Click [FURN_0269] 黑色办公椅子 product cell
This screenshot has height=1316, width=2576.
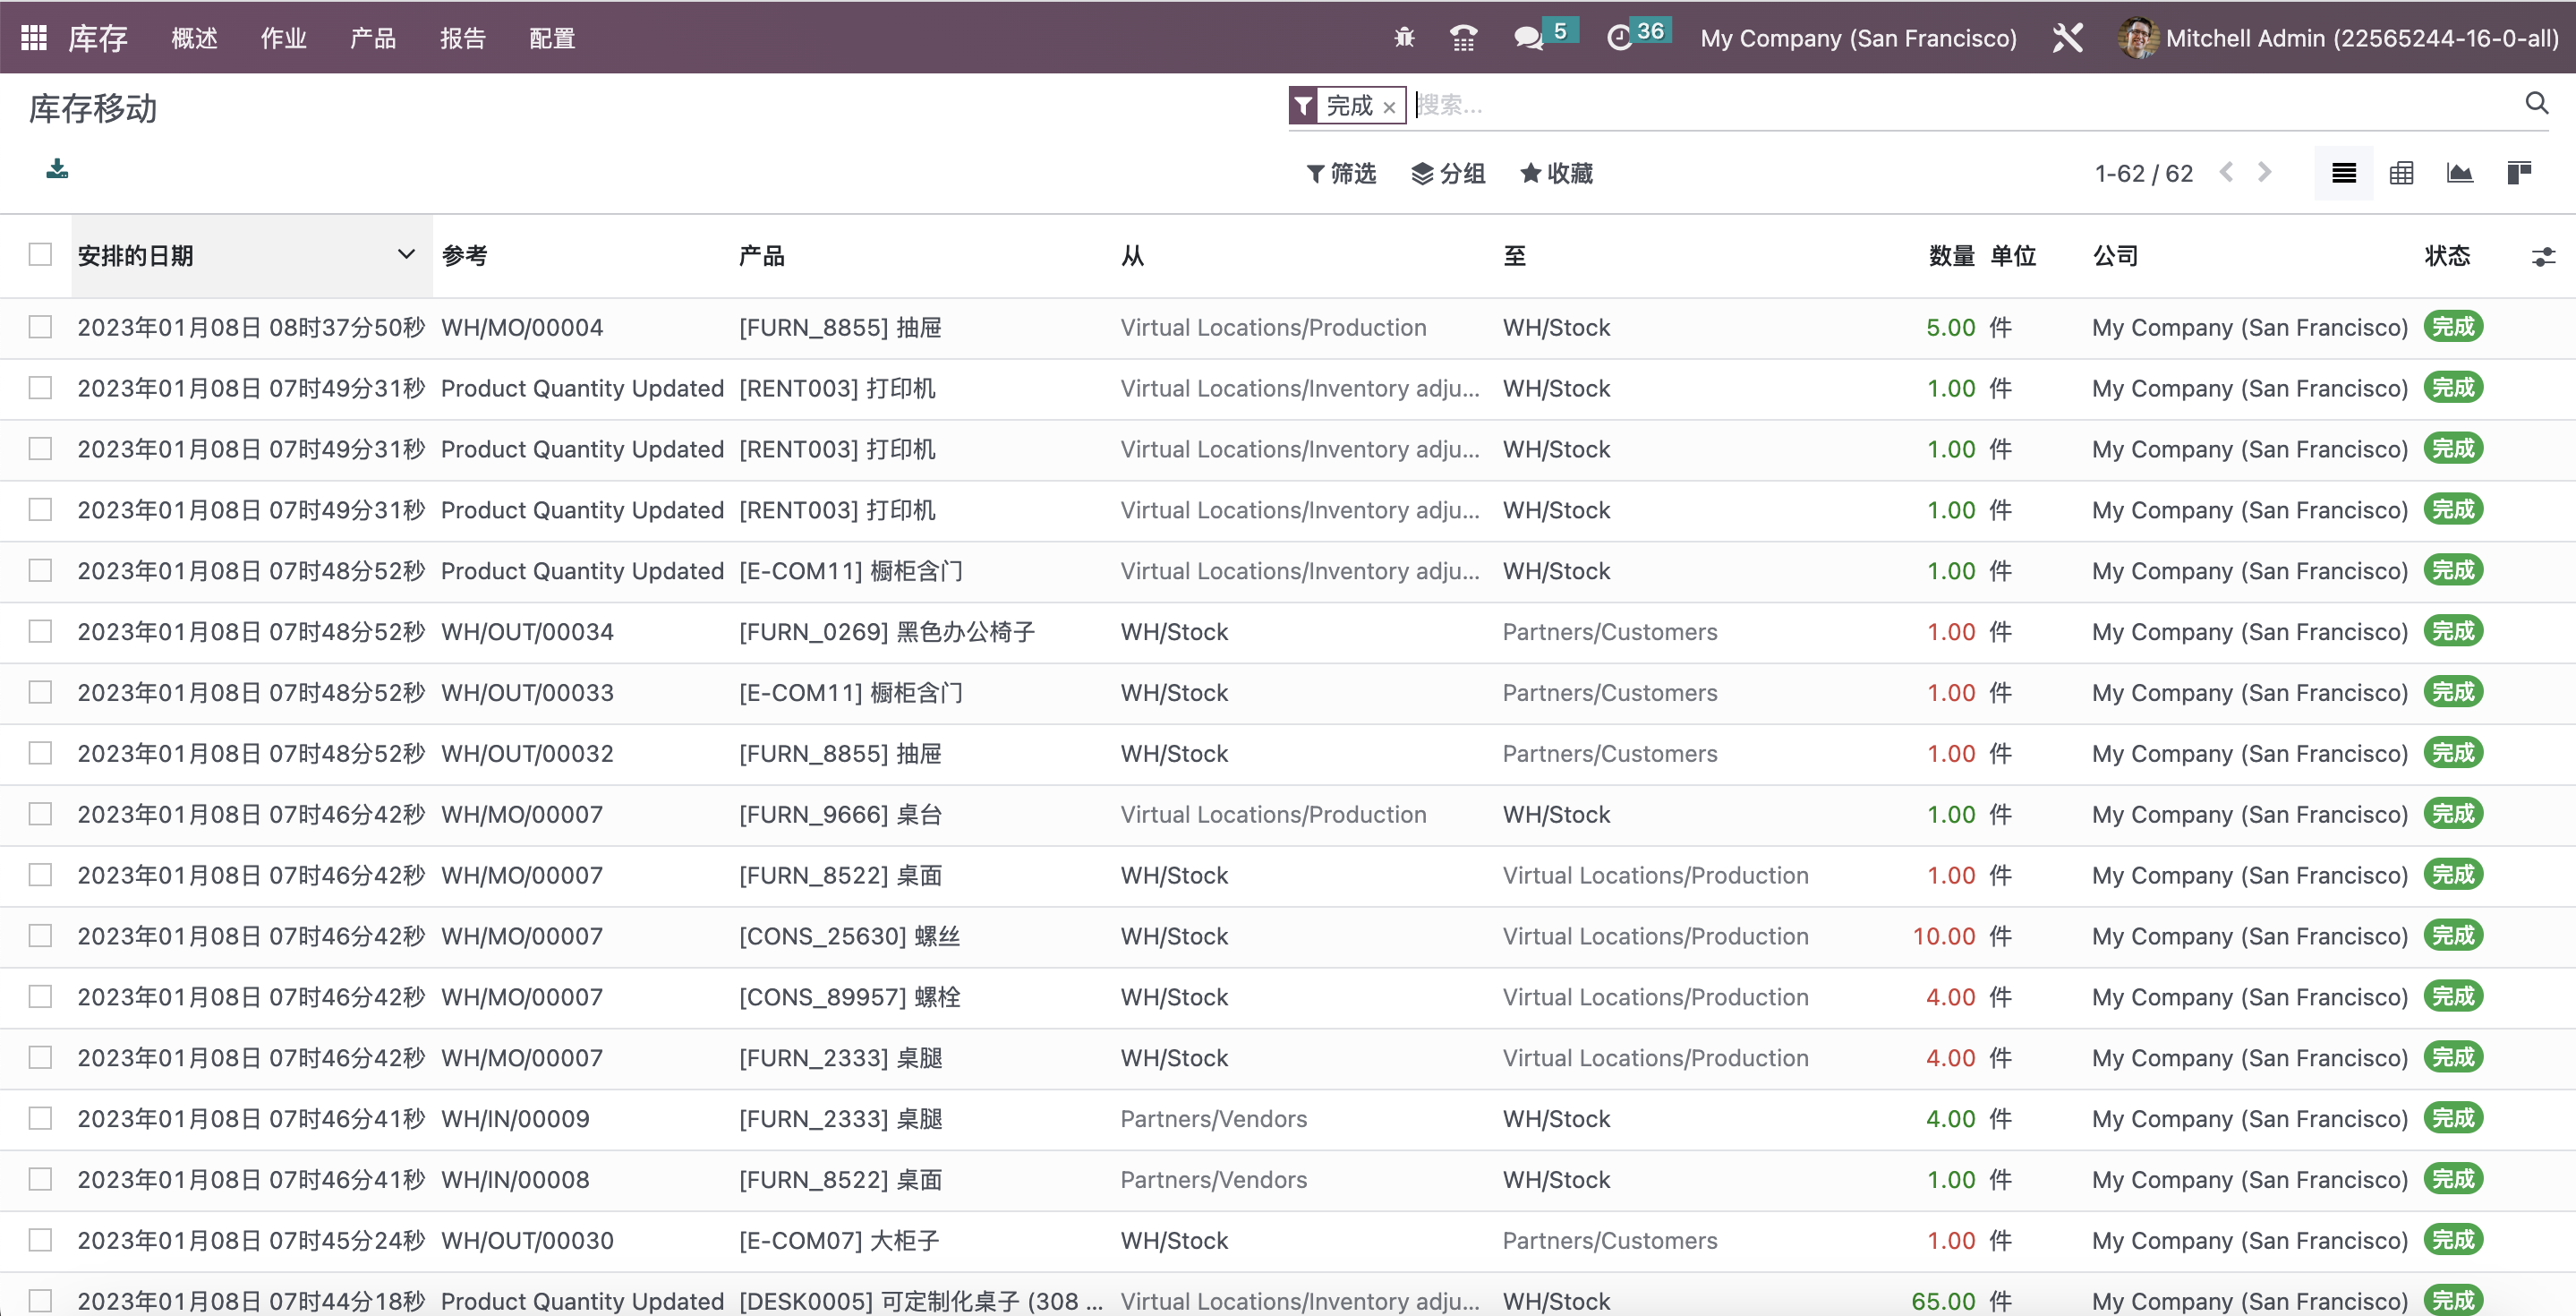click(x=887, y=632)
